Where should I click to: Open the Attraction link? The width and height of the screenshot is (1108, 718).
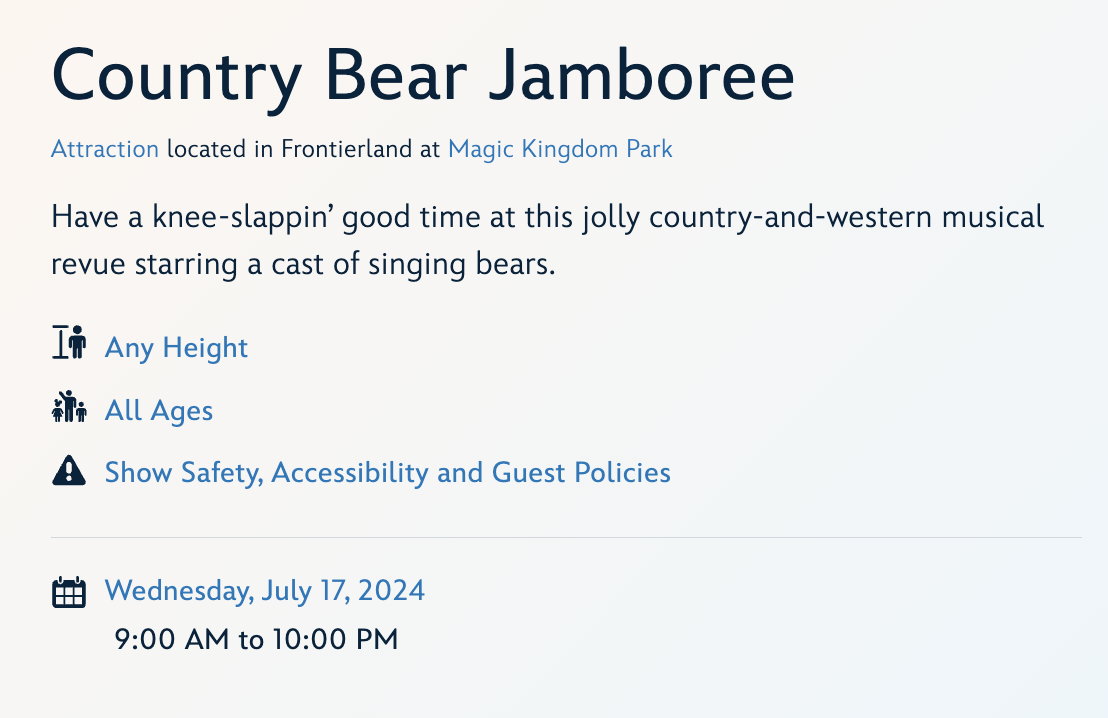click(x=105, y=149)
